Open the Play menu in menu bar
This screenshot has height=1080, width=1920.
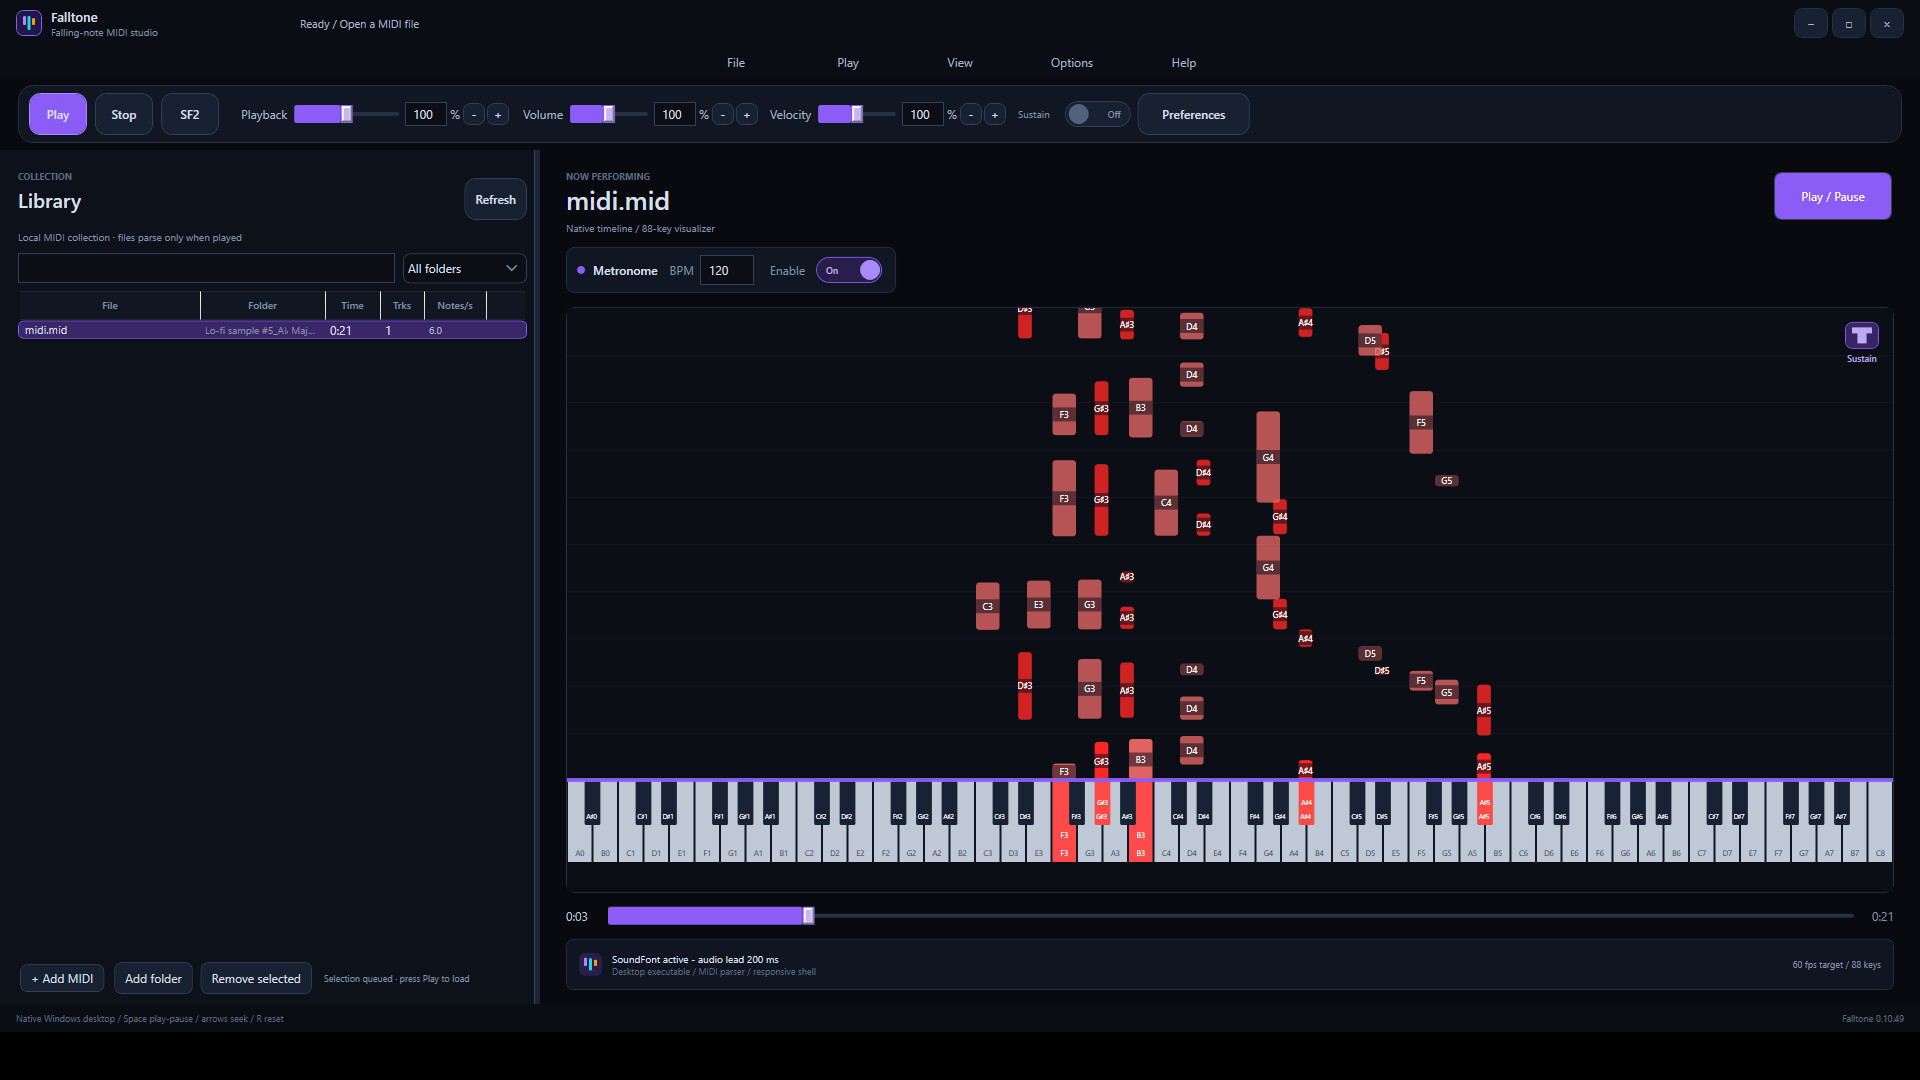click(848, 62)
